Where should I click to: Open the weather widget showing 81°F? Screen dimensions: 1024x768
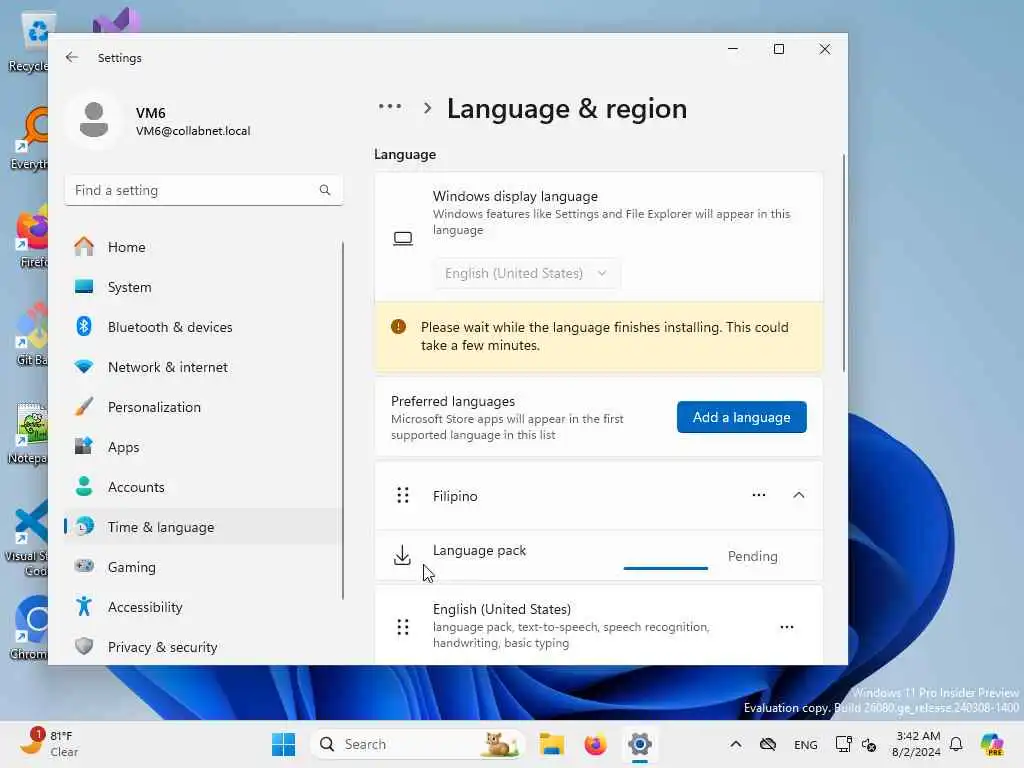click(x=48, y=744)
